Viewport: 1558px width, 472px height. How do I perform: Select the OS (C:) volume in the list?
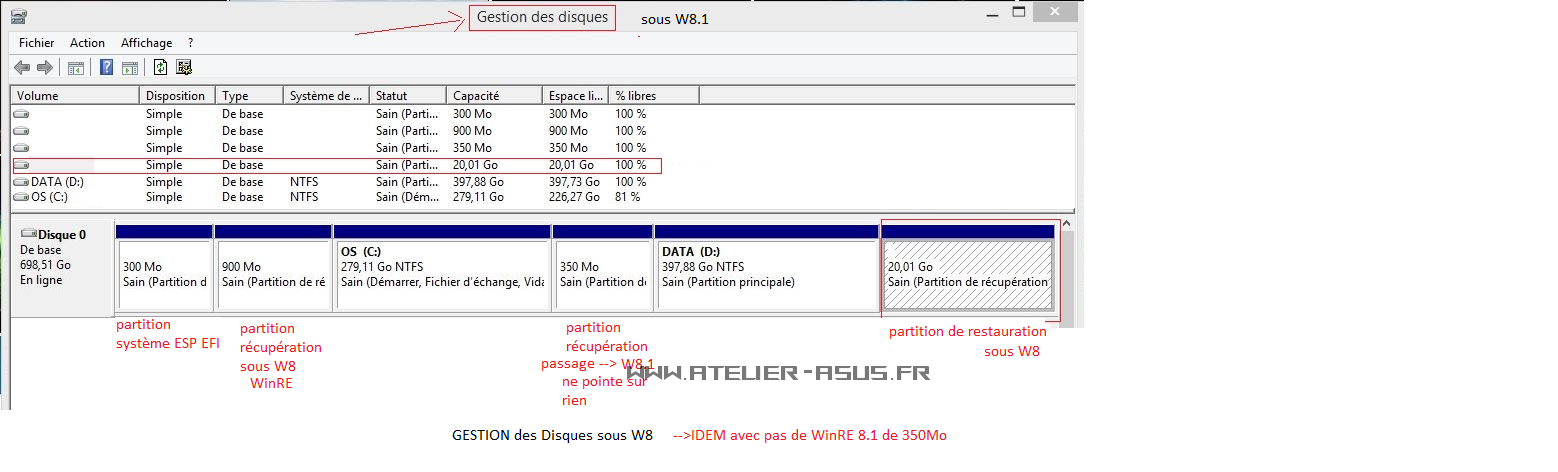(46, 197)
